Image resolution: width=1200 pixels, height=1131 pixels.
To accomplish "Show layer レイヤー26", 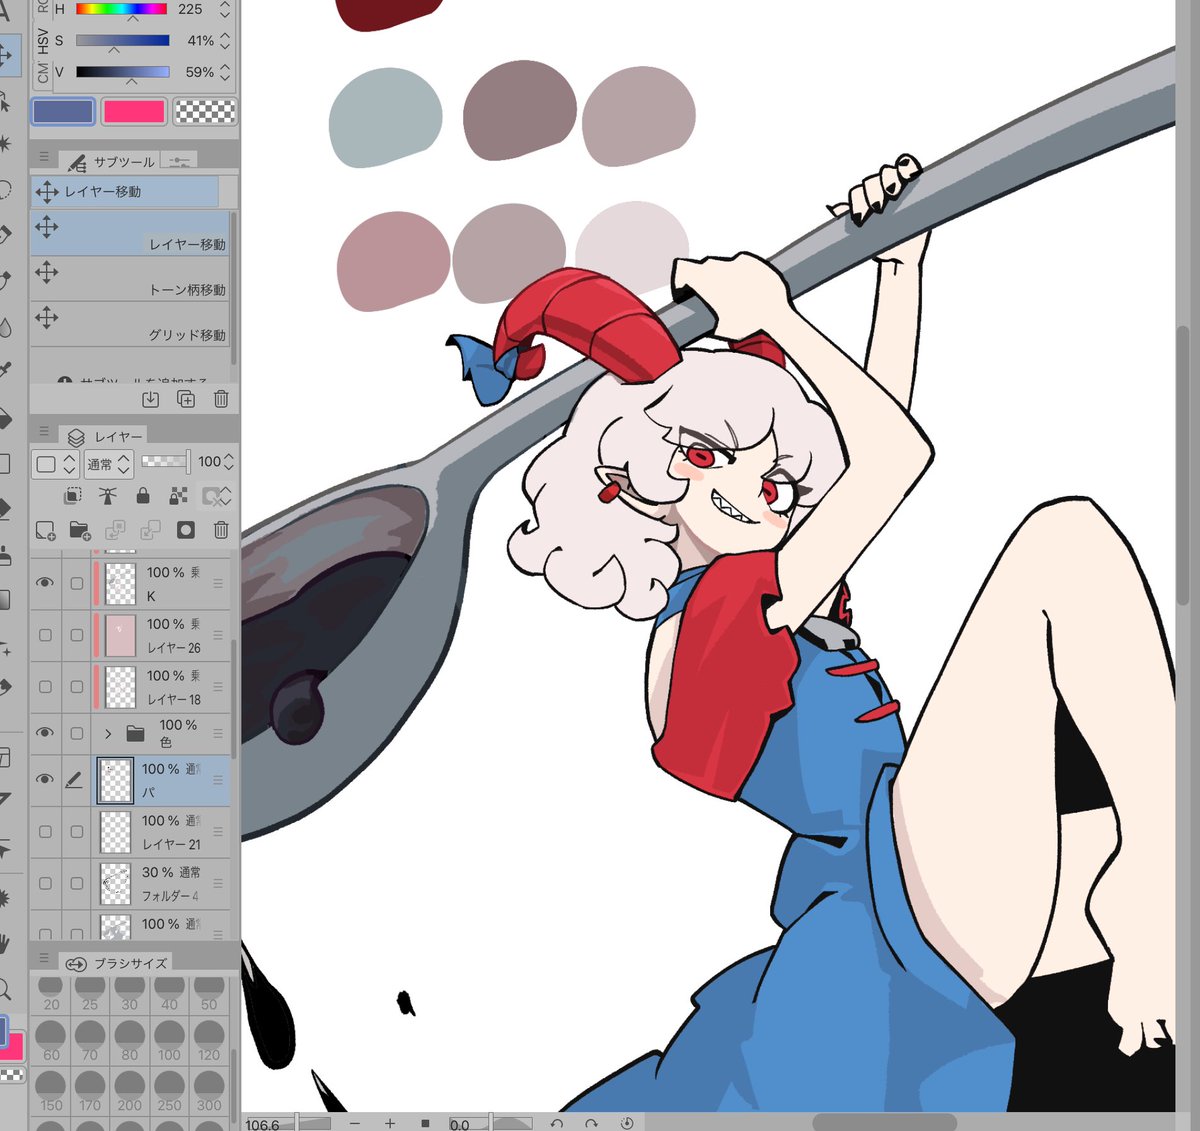I will (x=45, y=635).
